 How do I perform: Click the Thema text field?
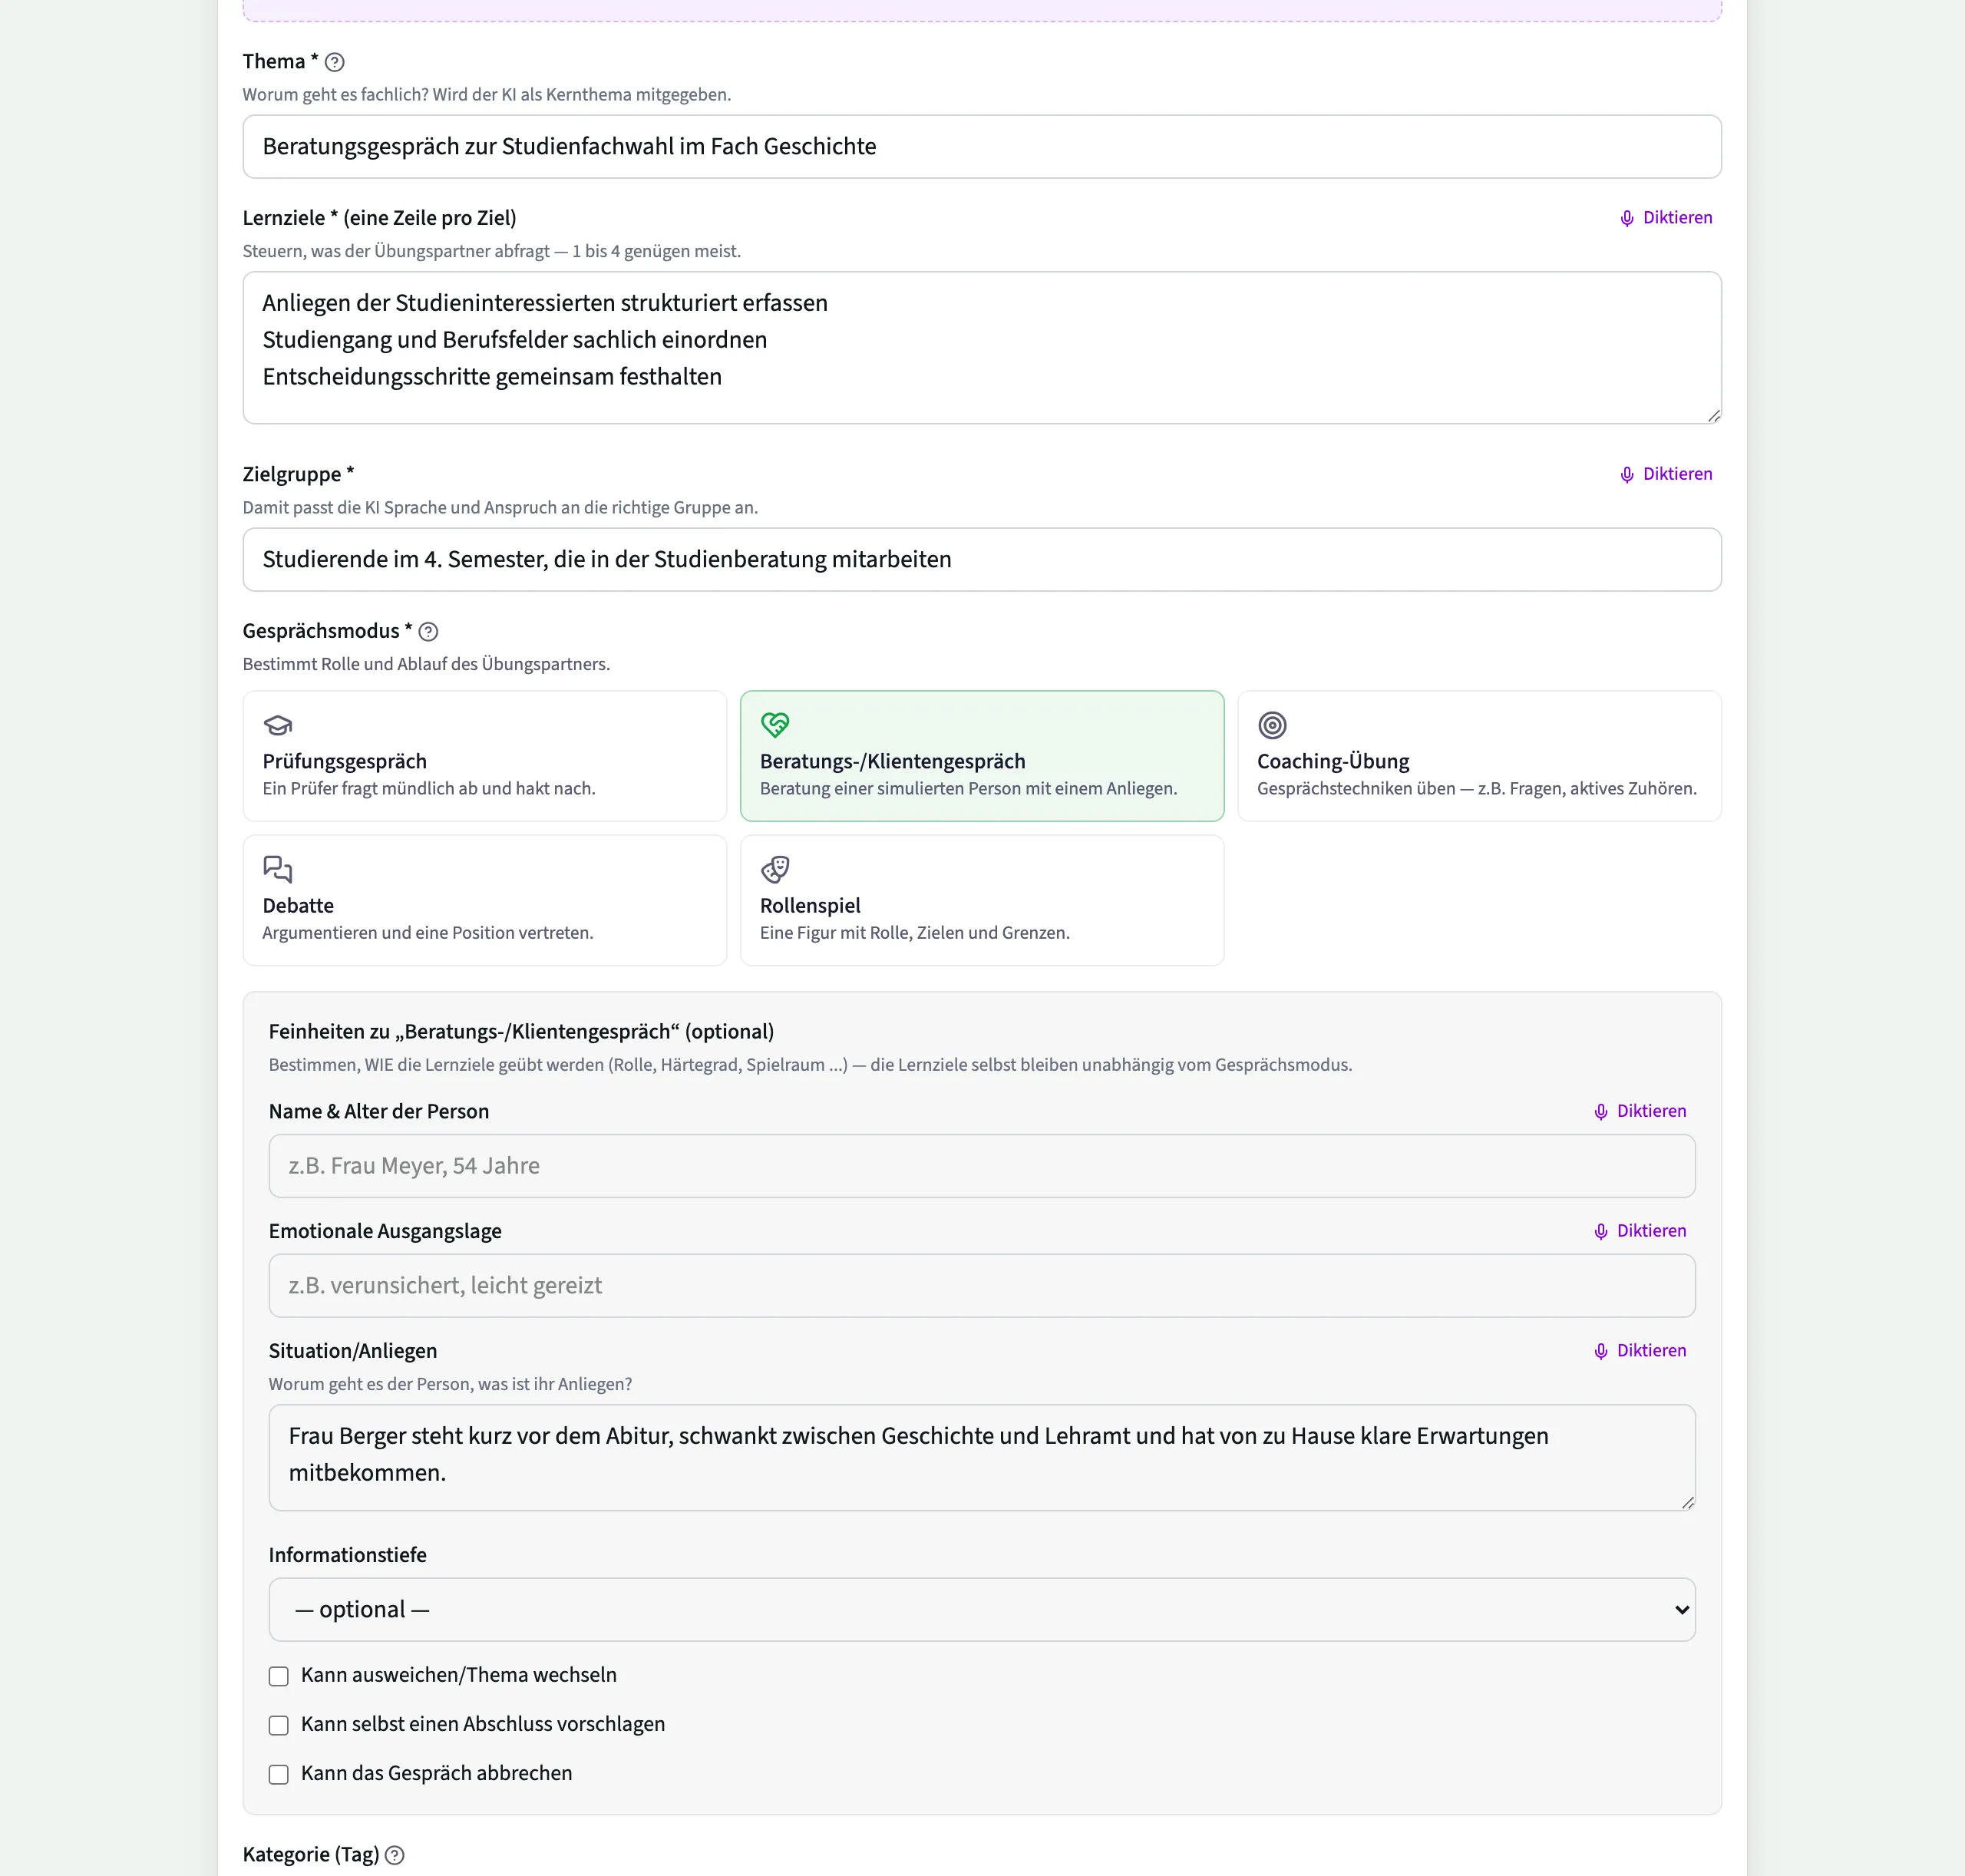(982, 147)
